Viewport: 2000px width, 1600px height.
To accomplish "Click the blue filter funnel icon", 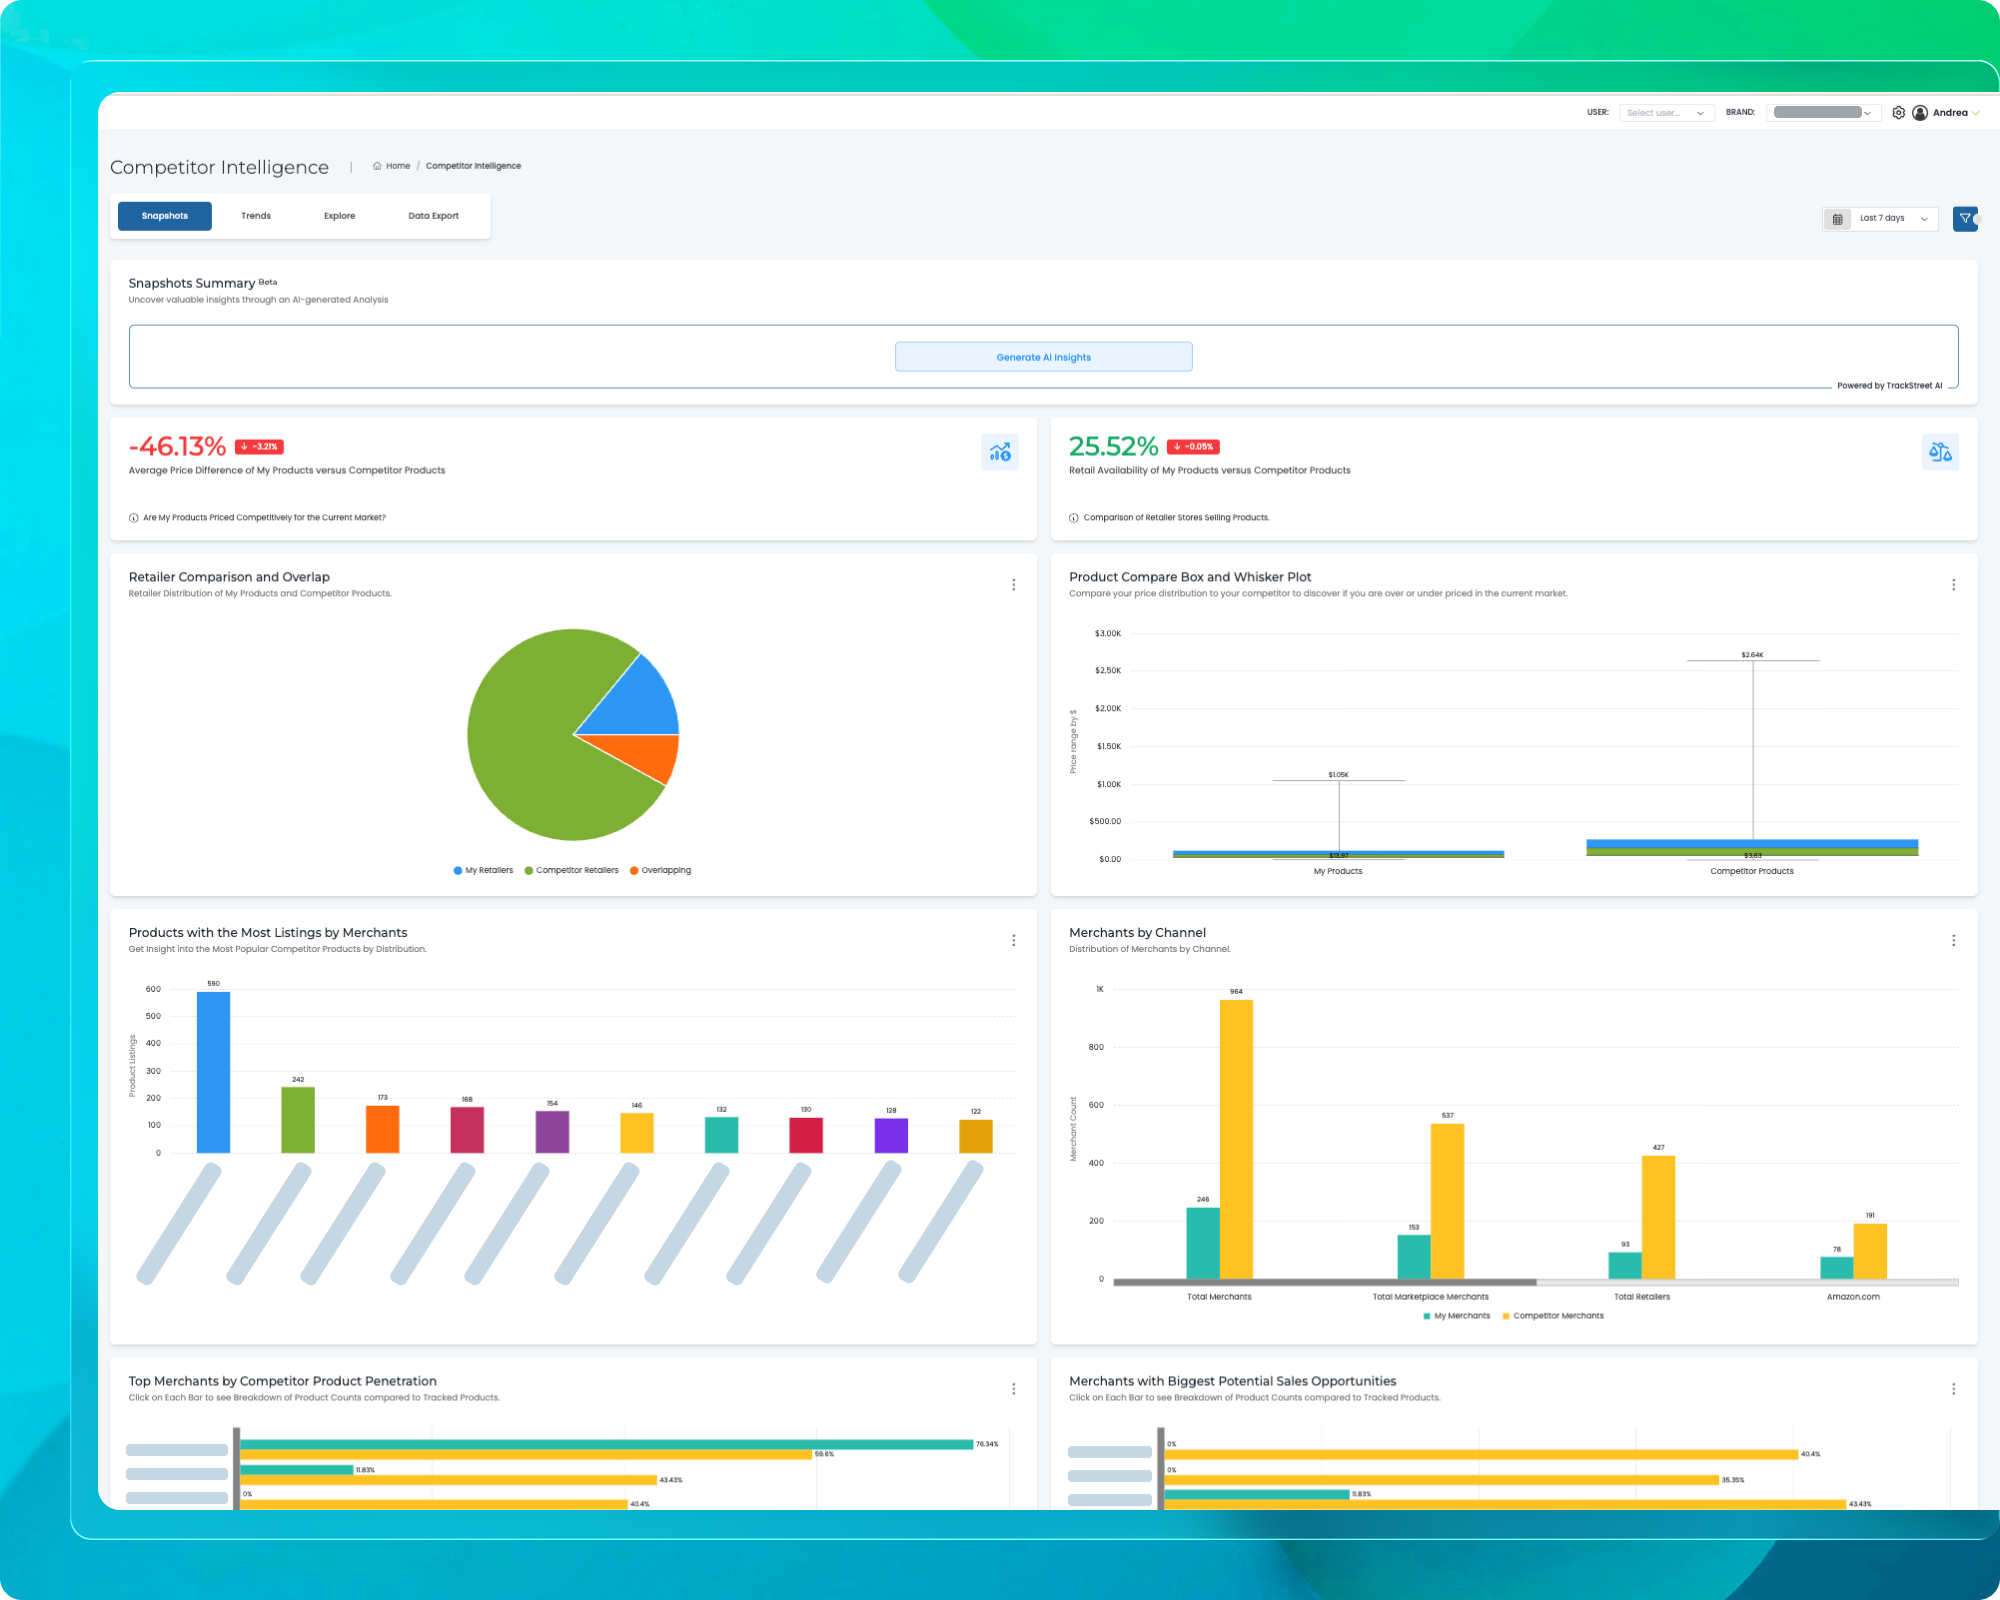I will [x=1965, y=218].
